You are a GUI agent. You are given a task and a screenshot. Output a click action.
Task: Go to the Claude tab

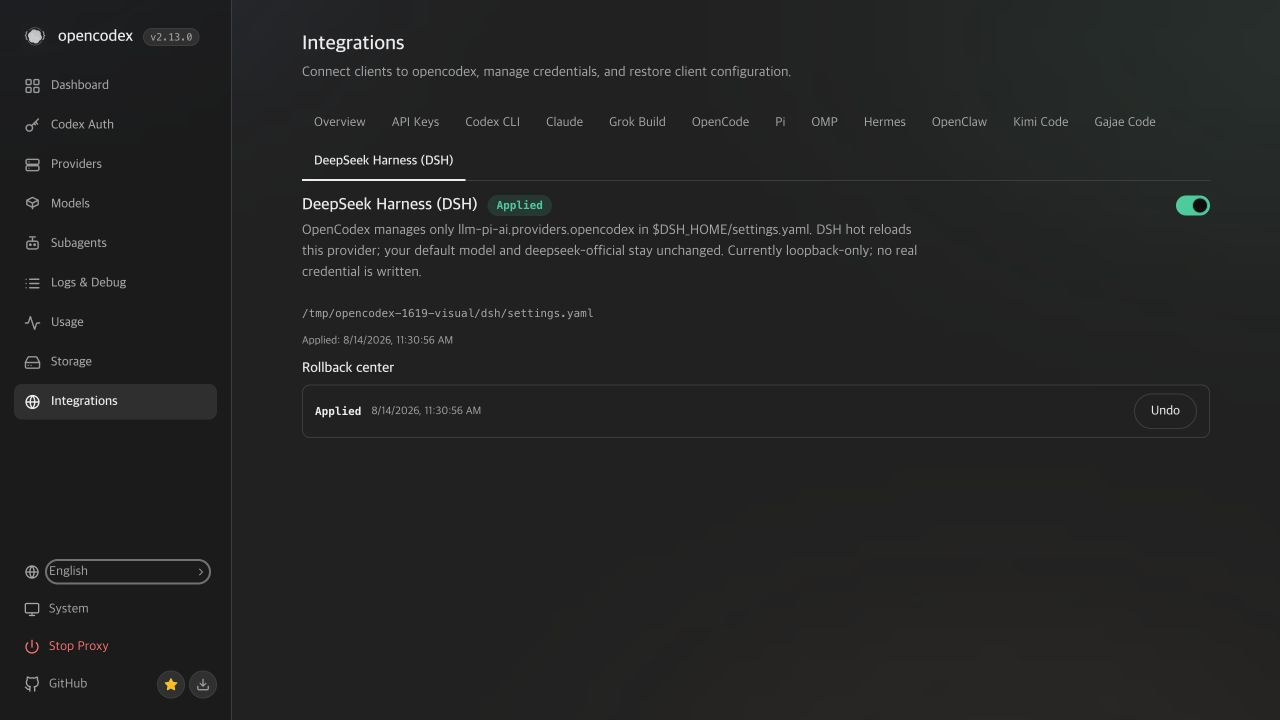pyautogui.click(x=564, y=122)
